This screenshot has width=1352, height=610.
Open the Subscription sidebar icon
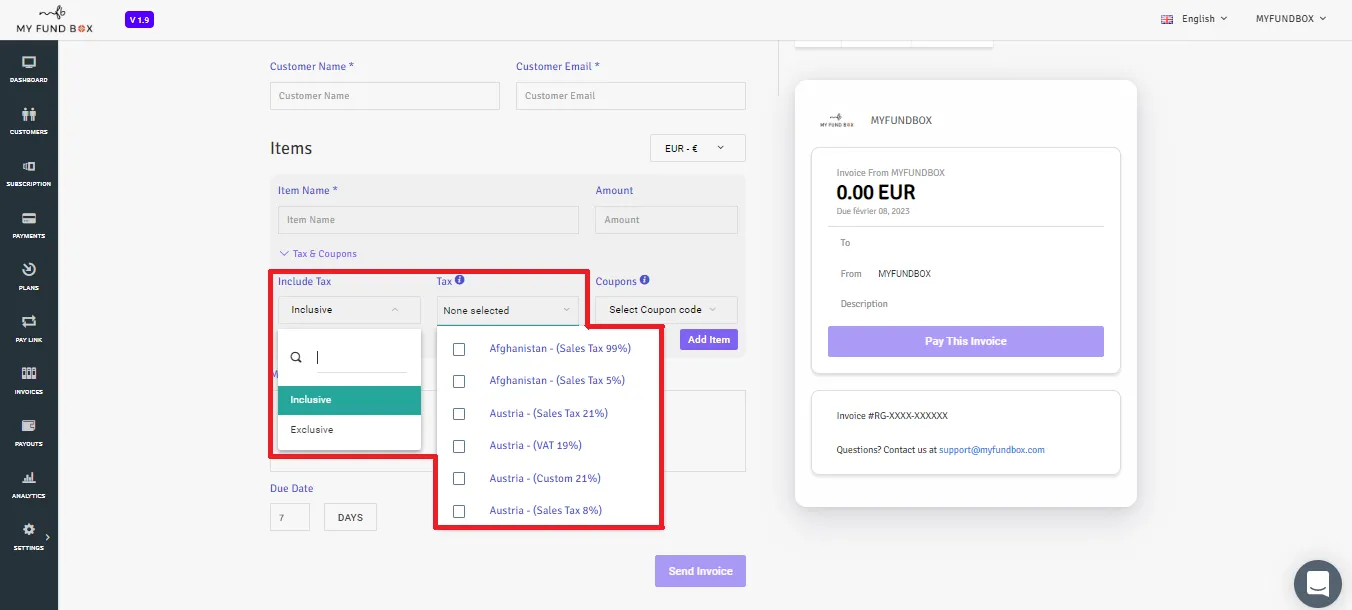[29, 166]
